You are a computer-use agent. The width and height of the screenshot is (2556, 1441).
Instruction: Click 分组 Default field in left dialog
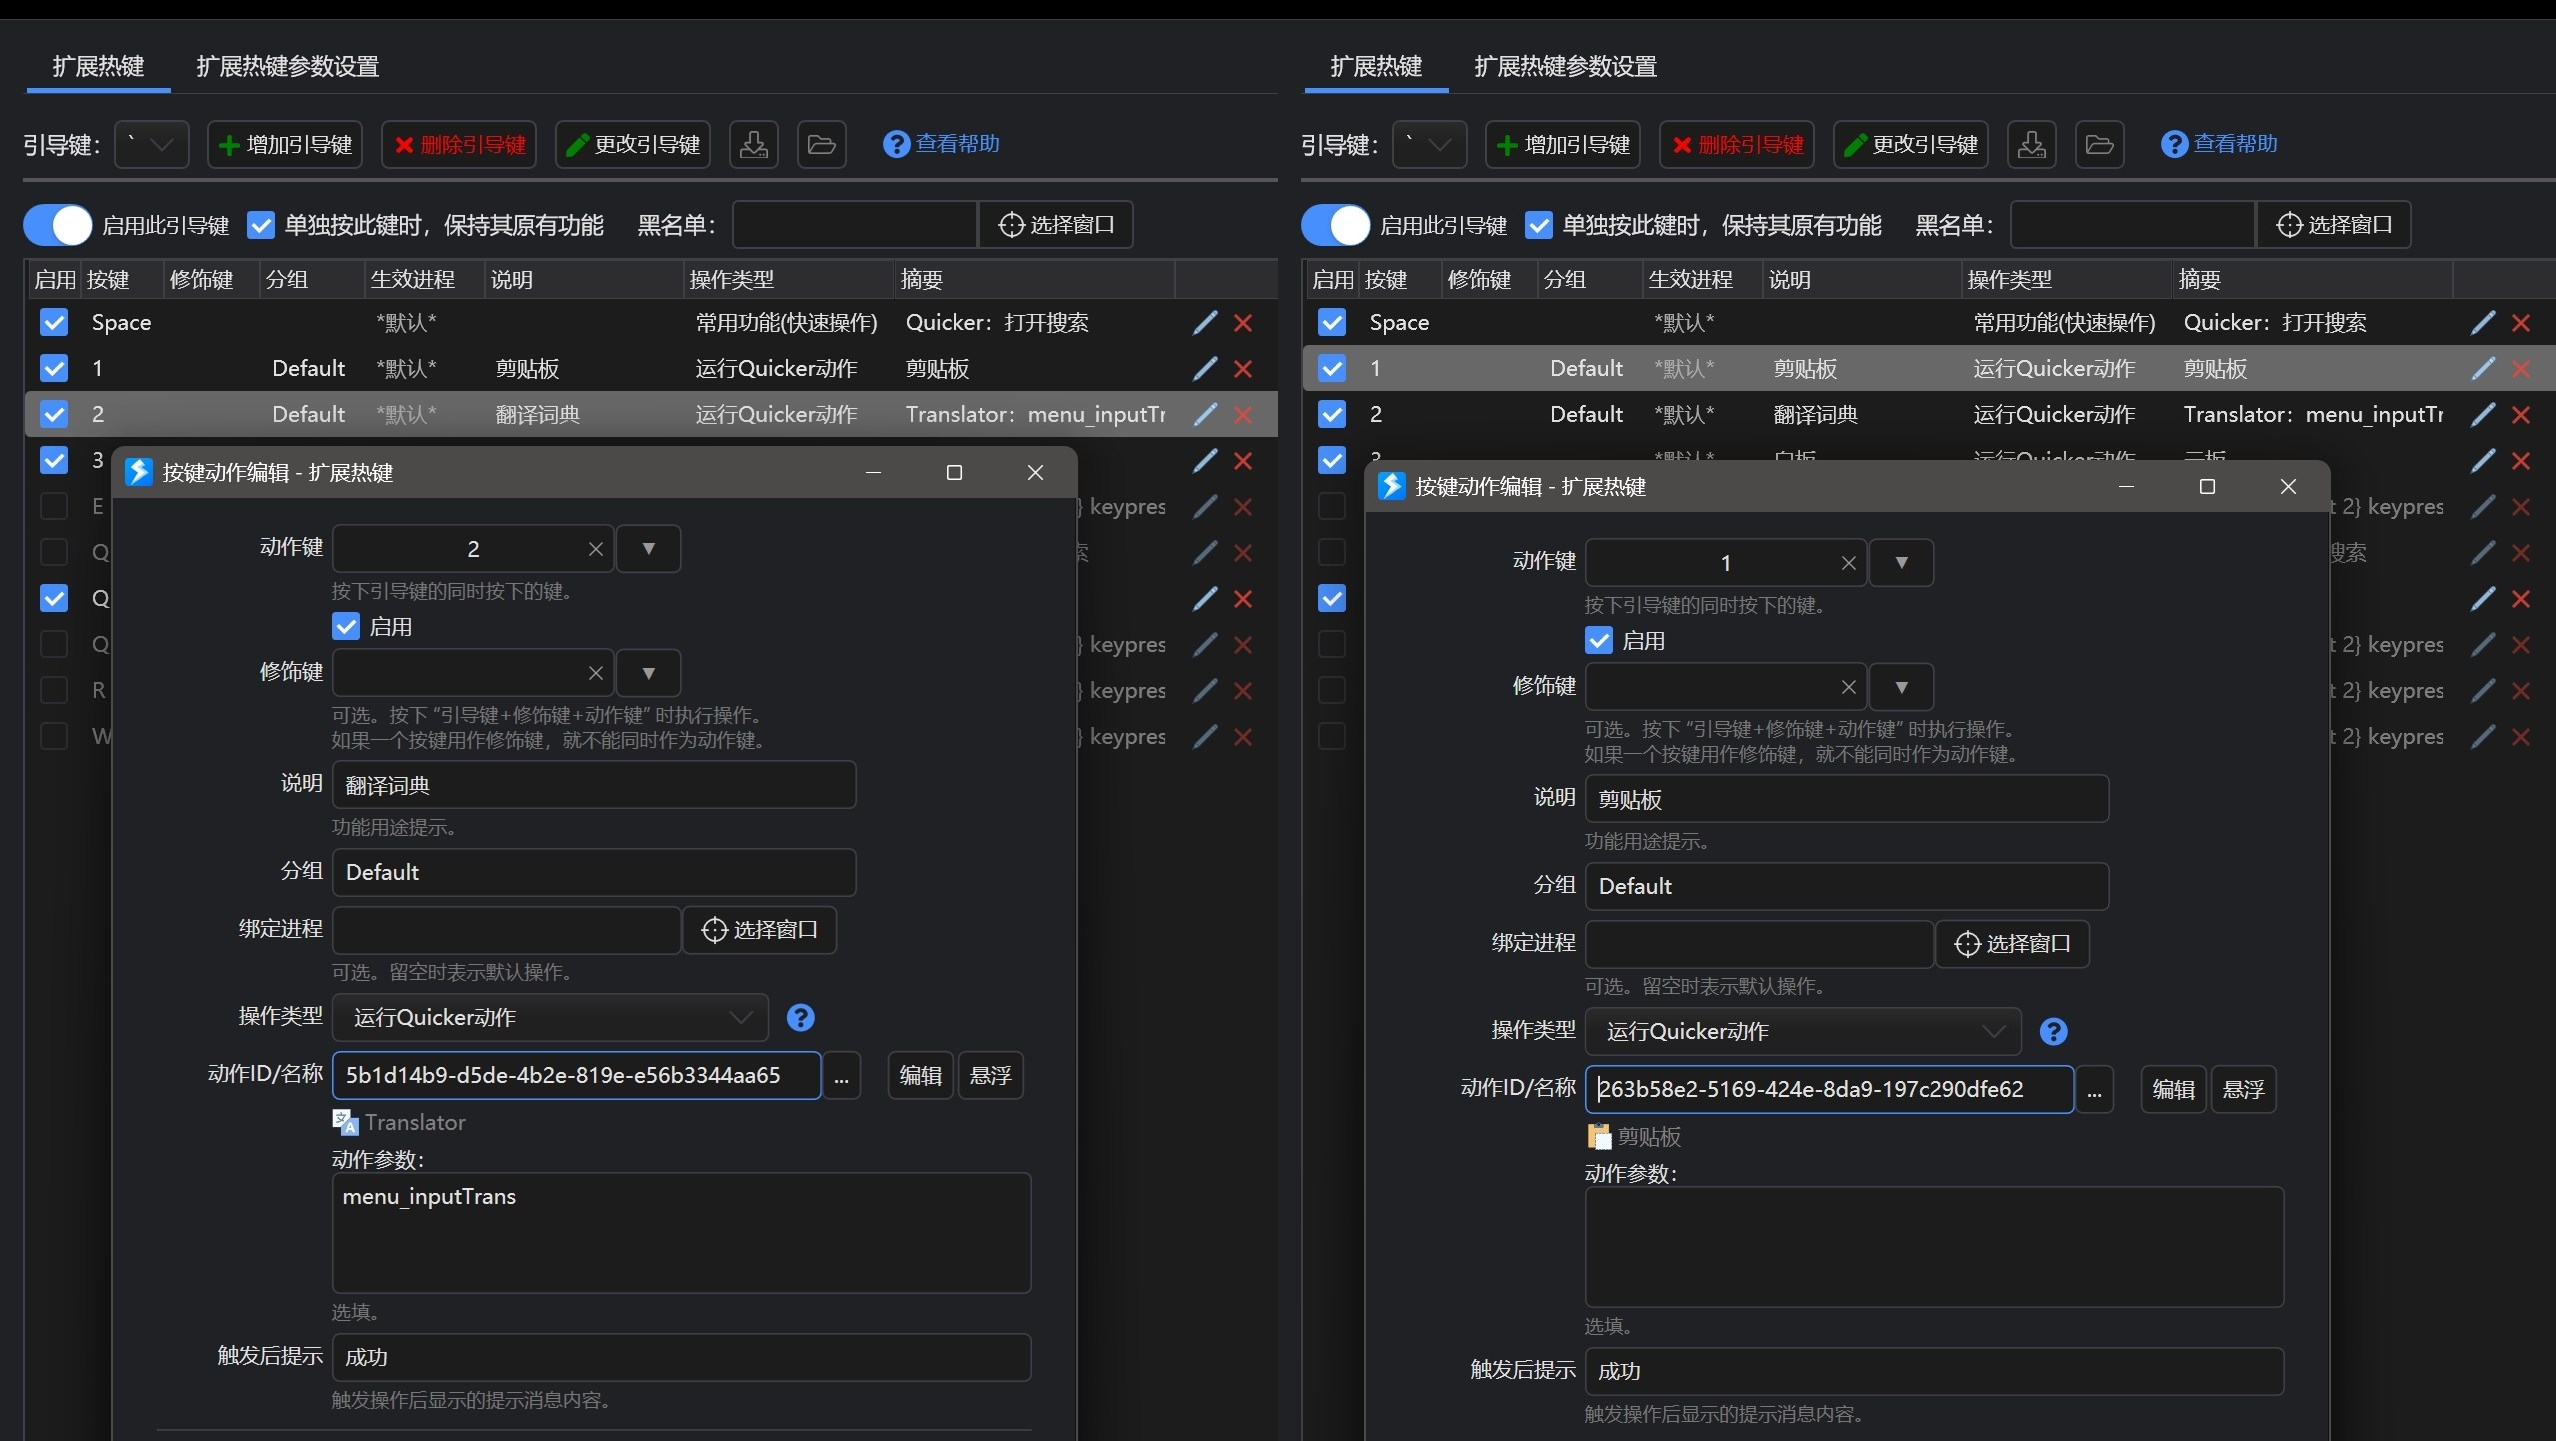click(x=594, y=873)
